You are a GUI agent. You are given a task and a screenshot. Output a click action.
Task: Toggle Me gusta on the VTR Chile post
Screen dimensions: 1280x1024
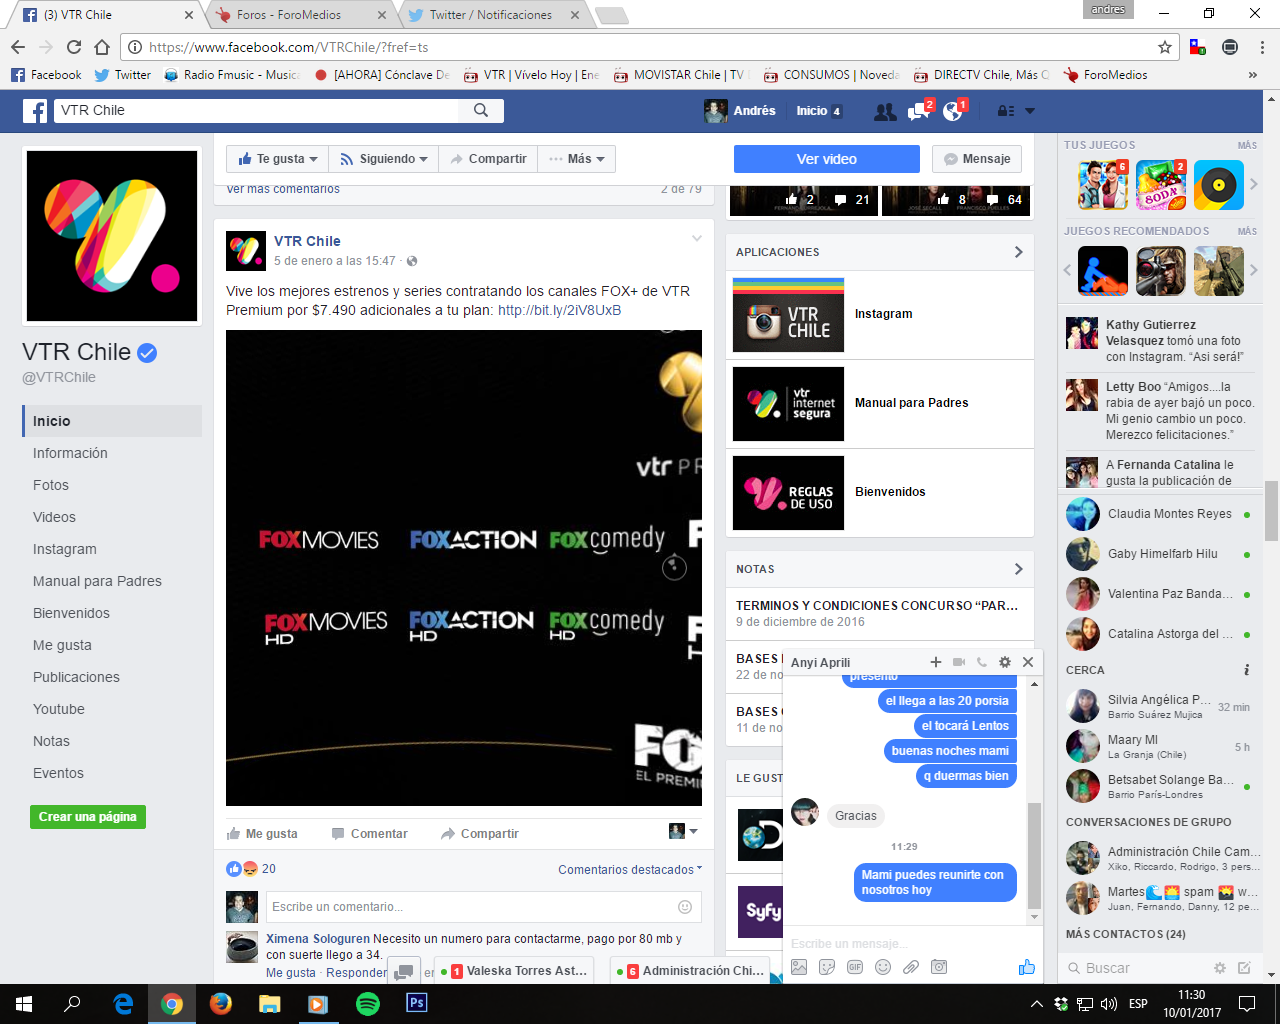[x=262, y=834]
